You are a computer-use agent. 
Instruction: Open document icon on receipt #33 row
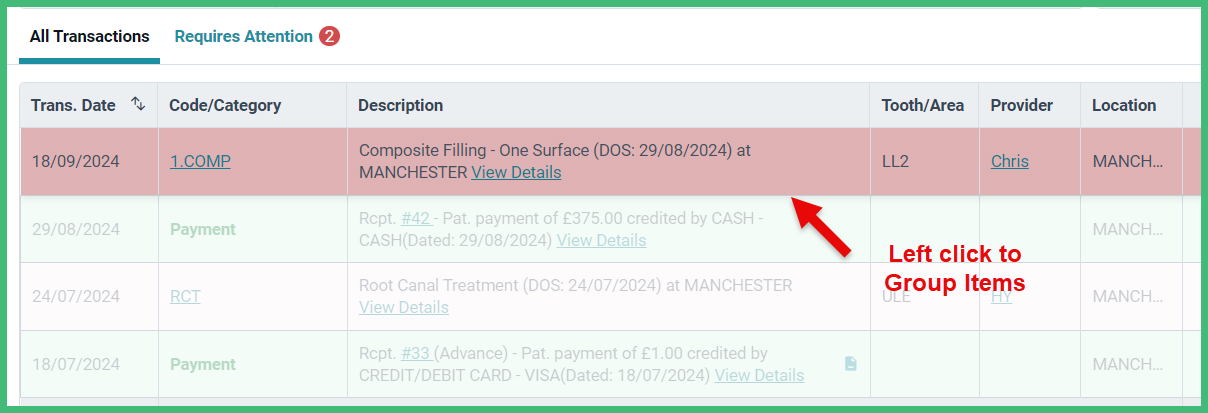tap(850, 364)
